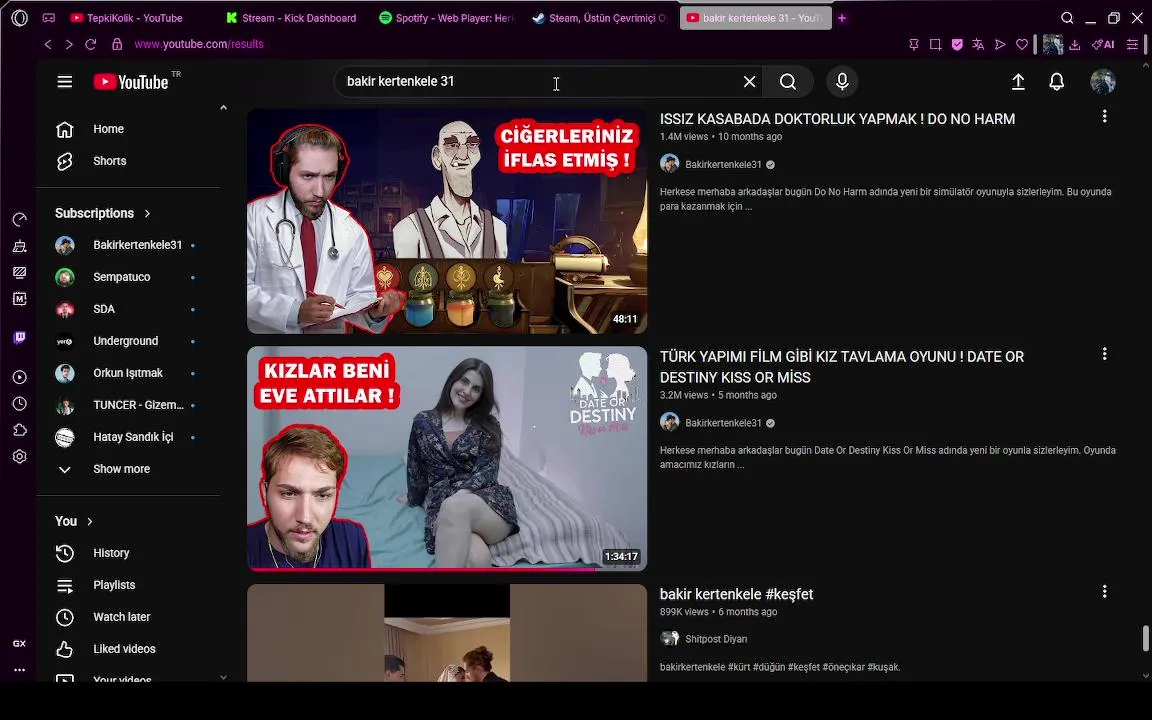1152x720 pixels.
Task: Switch to Spotify Web Player tab
Action: [447, 18]
